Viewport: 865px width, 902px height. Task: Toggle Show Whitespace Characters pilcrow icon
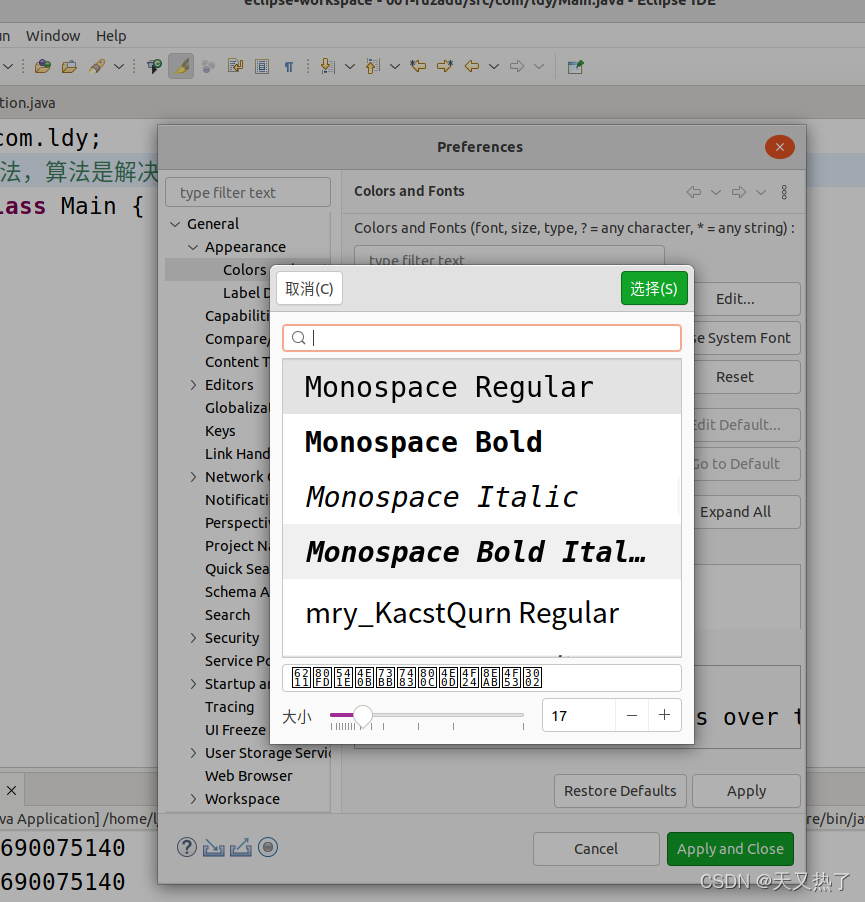click(x=289, y=67)
